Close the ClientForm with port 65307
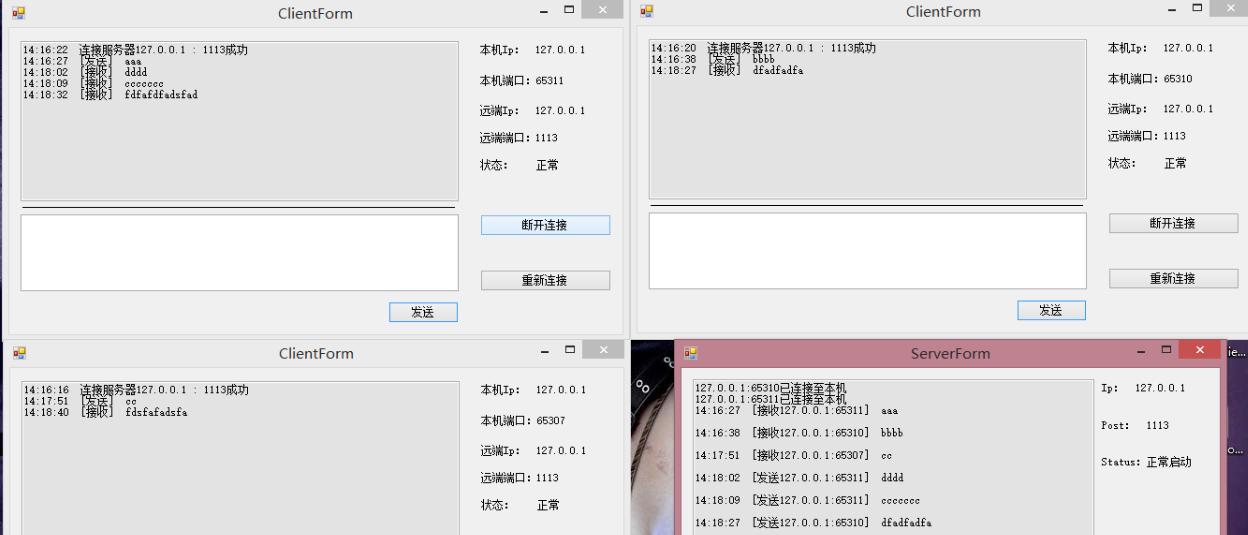This screenshot has width=1248, height=535. point(603,350)
